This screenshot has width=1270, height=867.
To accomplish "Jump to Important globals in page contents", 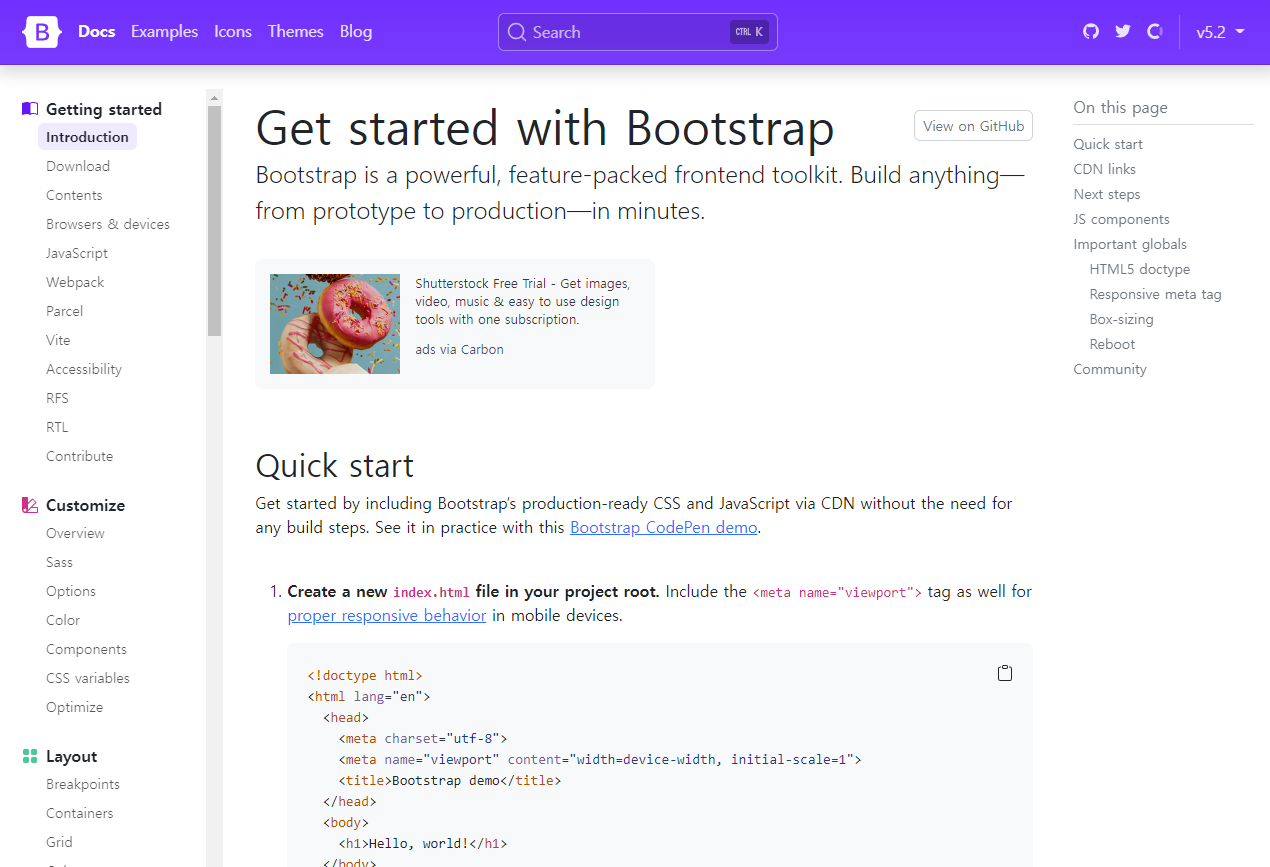I will [1130, 244].
